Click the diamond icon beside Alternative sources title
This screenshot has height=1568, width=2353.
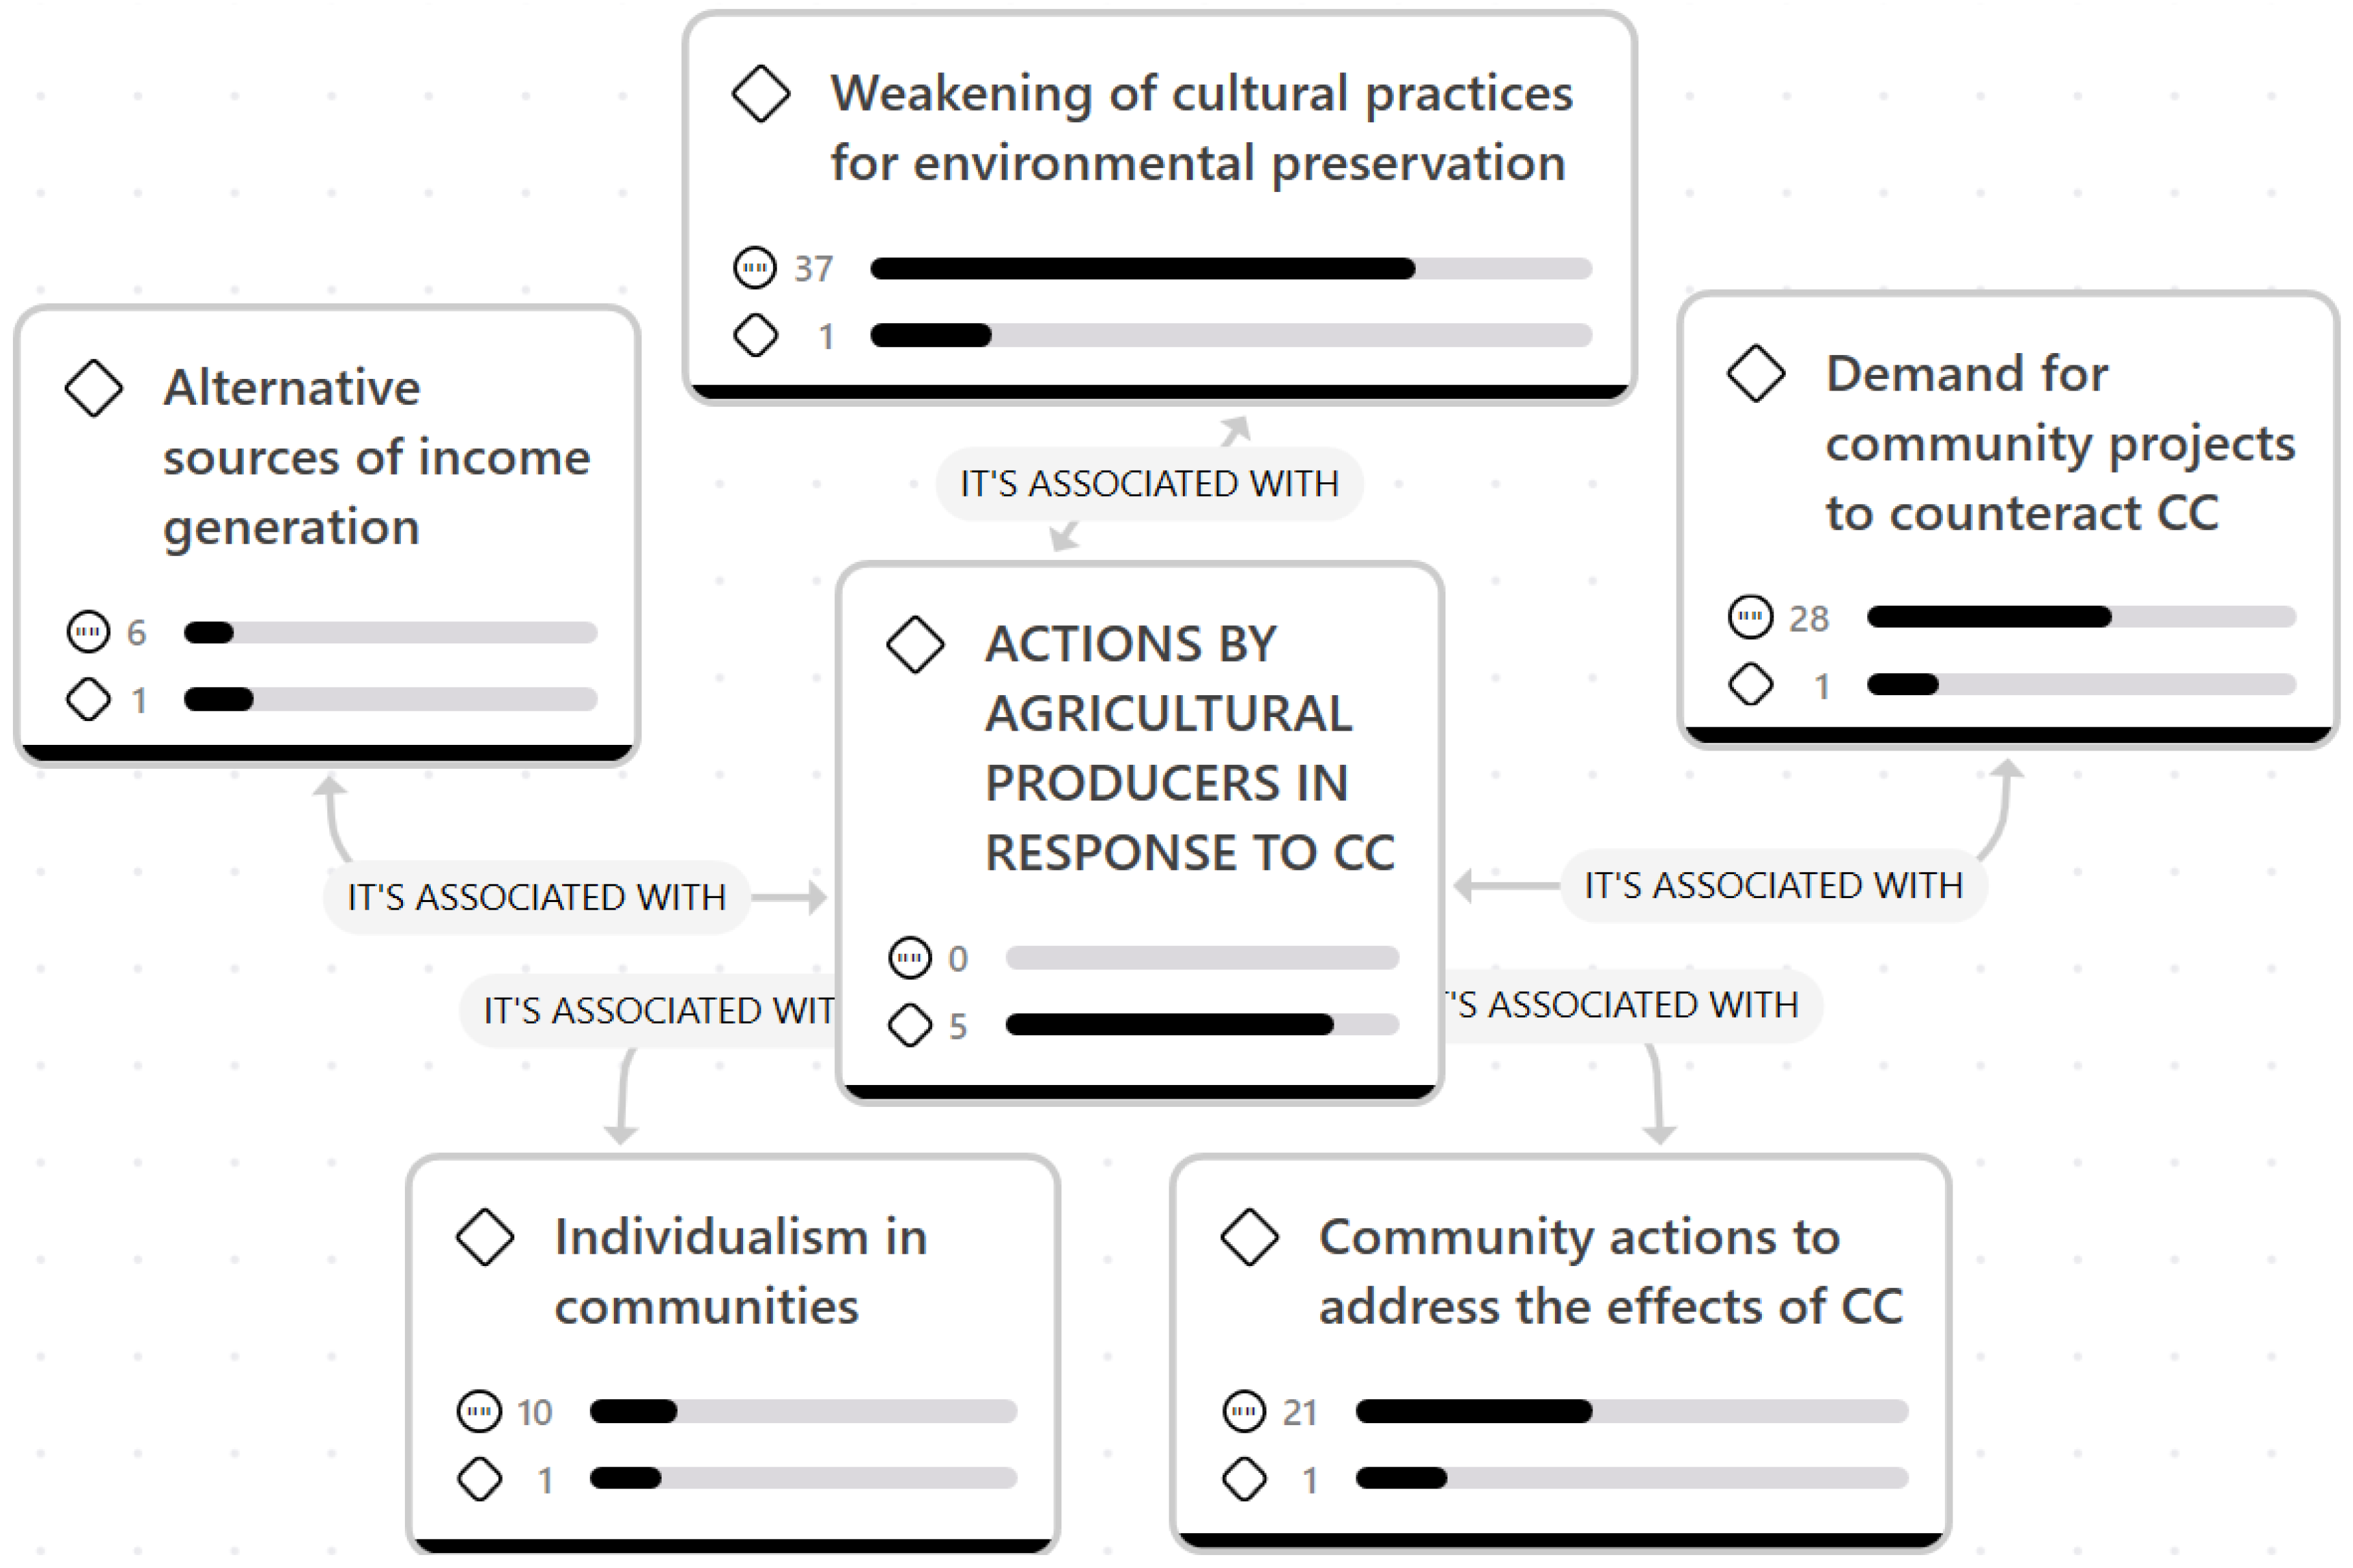click(x=94, y=388)
